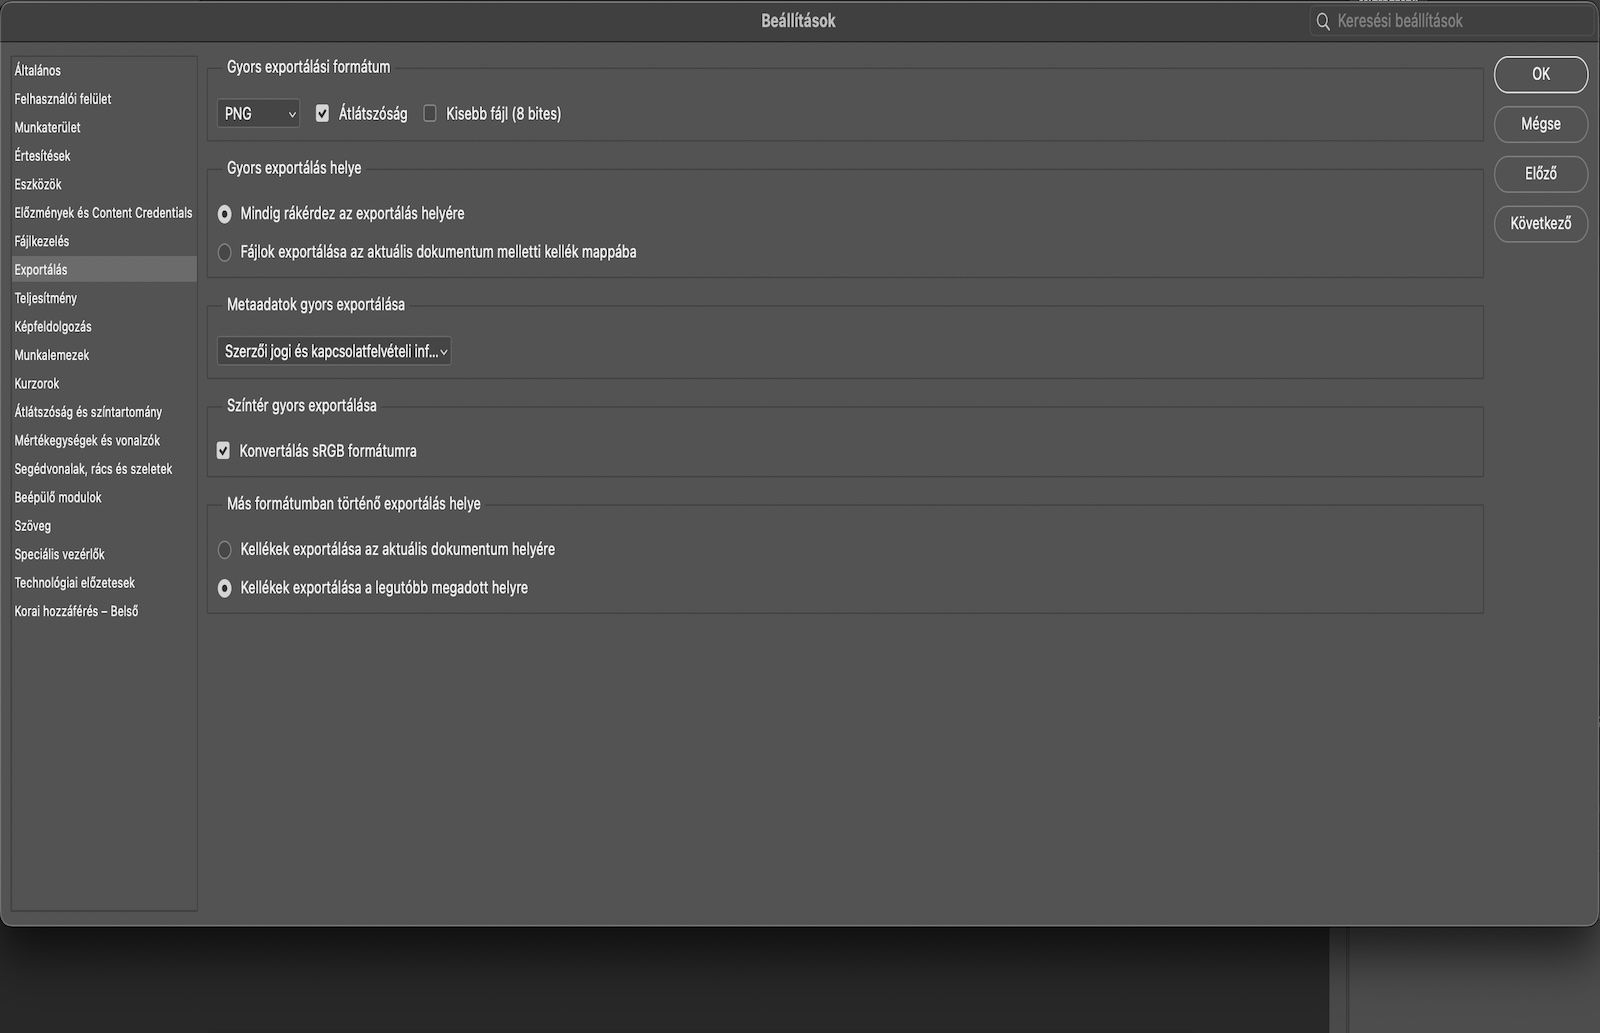The height and width of the screenshot is (1033, 1600).
Task: Open the Munkaterület category
Action: (x=104, y=128)
